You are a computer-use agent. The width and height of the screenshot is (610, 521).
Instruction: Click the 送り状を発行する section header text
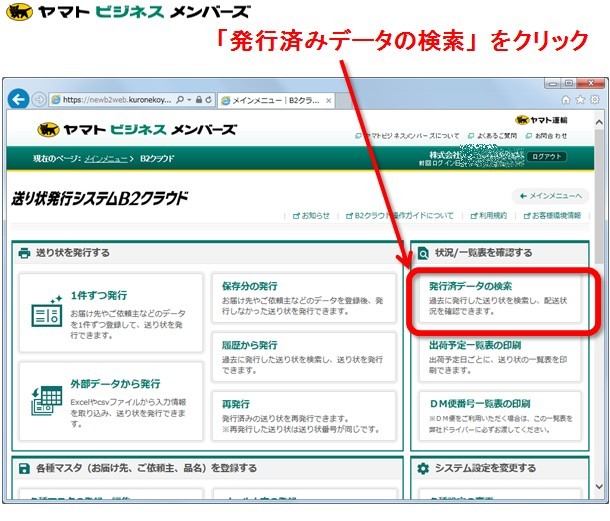(73, 253)
